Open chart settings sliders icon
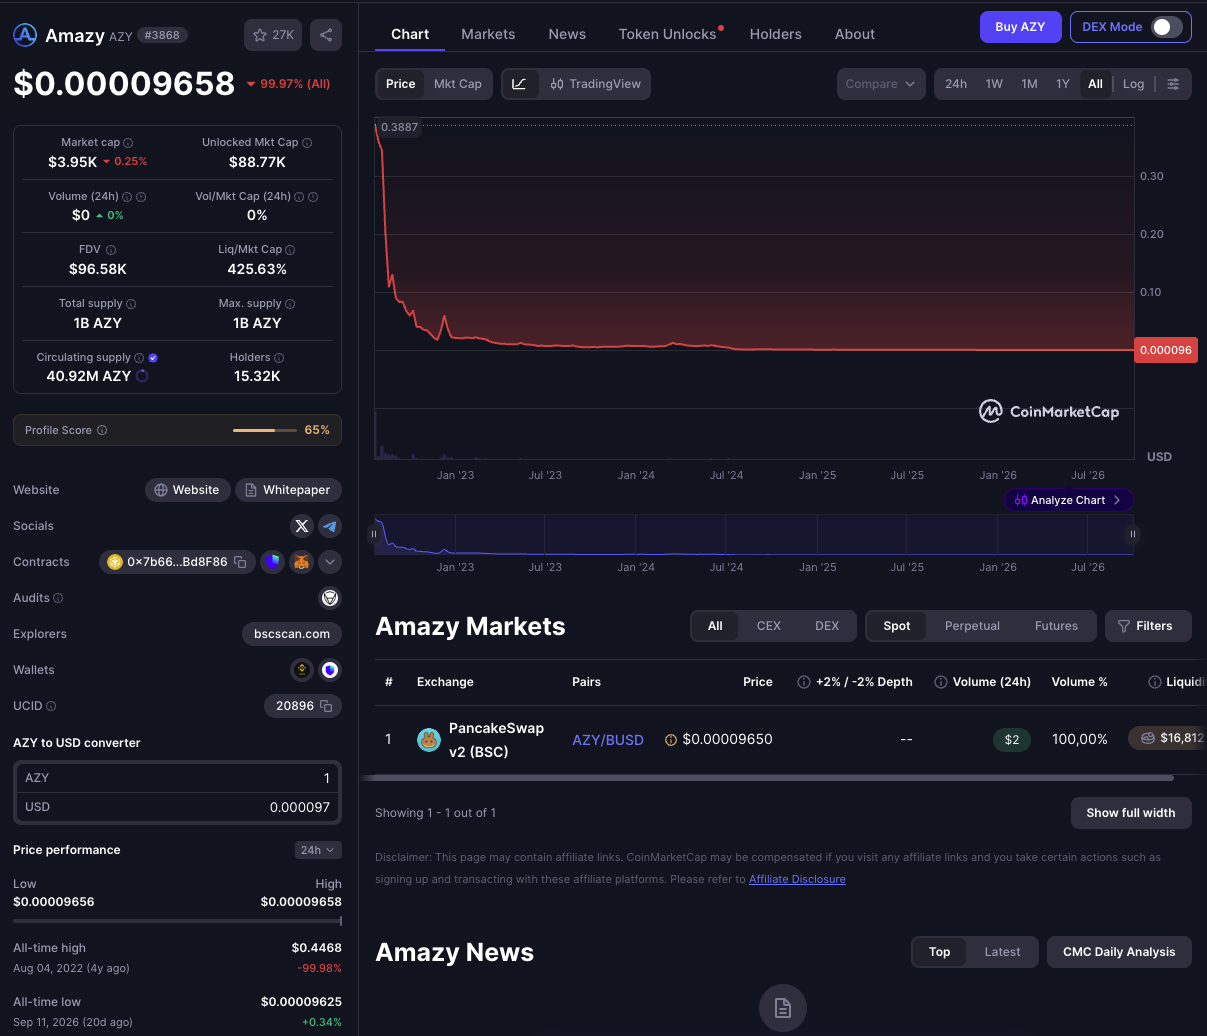Viewport: 1207px width, 1036px height. tap(1173, 84)
